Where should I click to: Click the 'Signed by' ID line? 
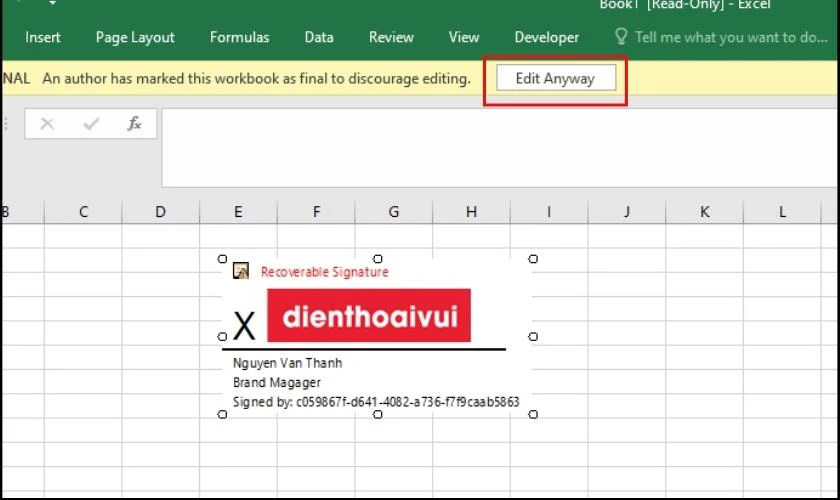376,402
